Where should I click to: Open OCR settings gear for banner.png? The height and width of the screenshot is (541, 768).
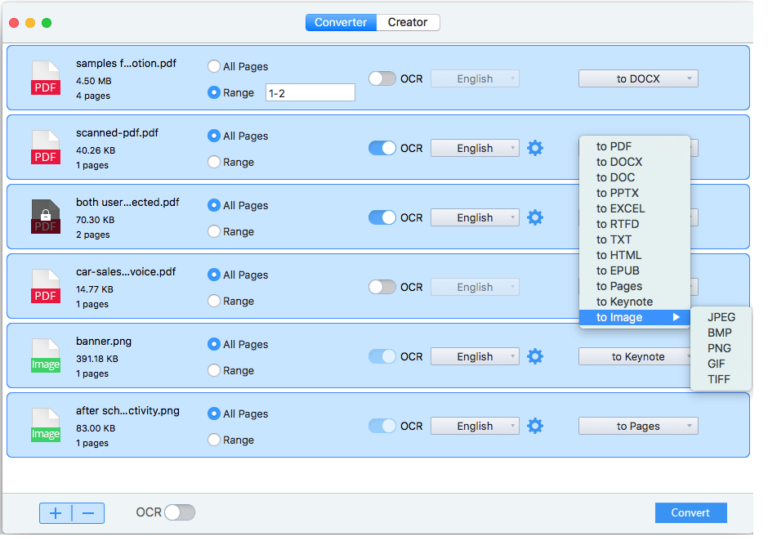click(535, 356)
